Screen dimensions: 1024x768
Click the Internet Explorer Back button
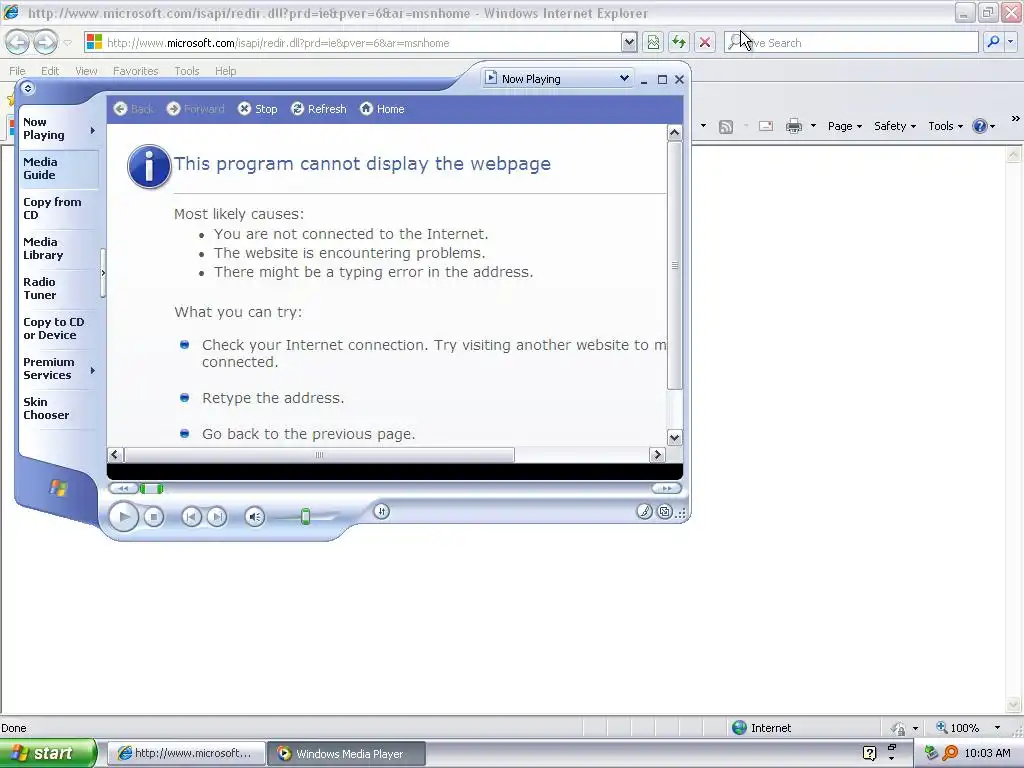tap(18, 42)
